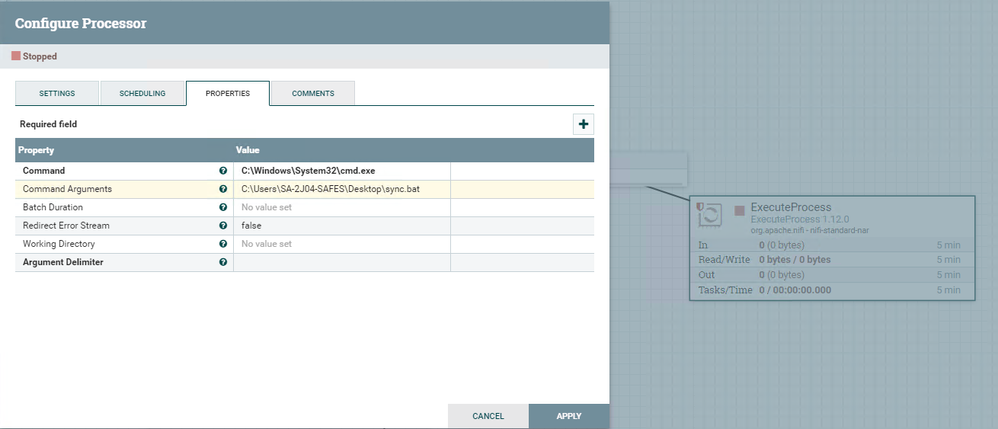The height and width of the screenshot is (429, 998).
Task: Click the Out row of ExecuteProcess
Action: coord(832,275)
